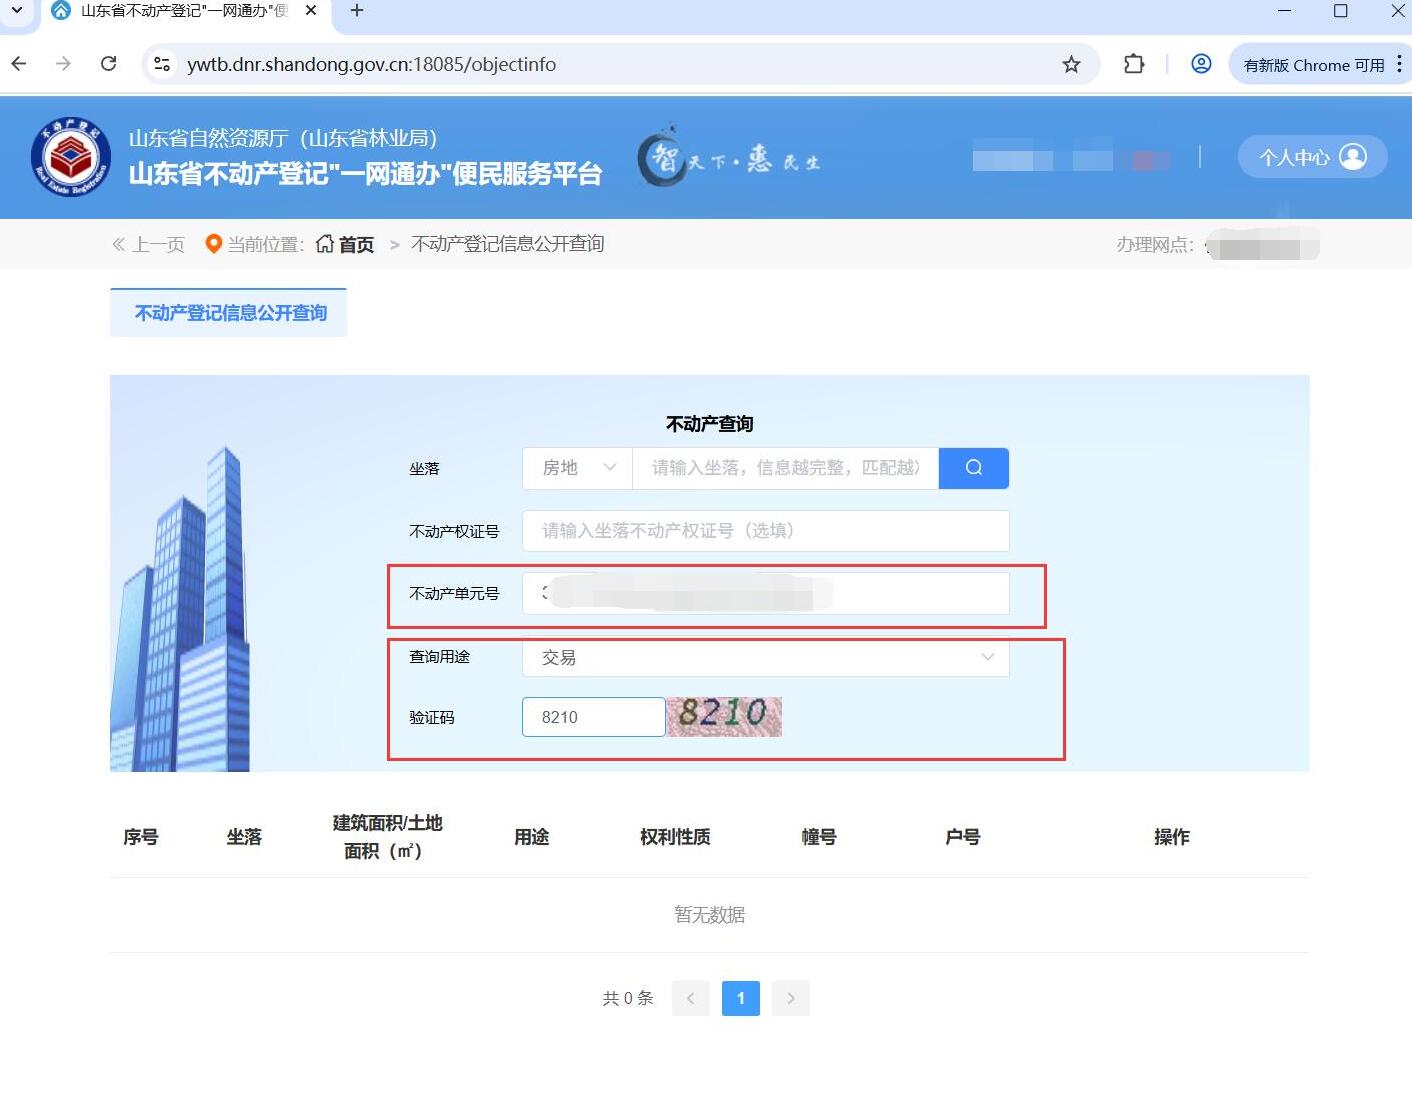Click the 首页 breadcrumb link
The width and height of the screenshot is (1412, 1101).
(346, 245)
